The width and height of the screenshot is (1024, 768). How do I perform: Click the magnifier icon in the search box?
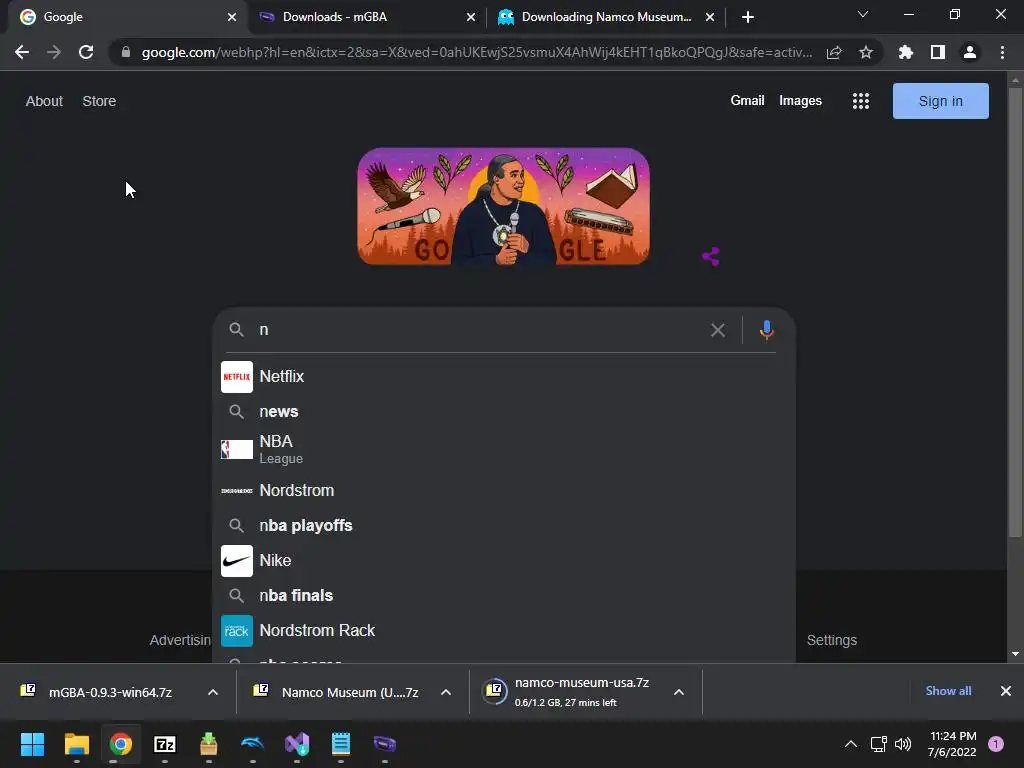pyautogui.click(x=236, y=330)
